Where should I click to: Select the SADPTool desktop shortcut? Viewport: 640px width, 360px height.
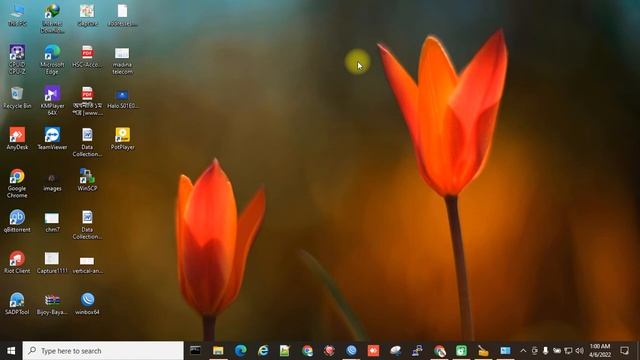pyautogui.click(x=17, y=304)
